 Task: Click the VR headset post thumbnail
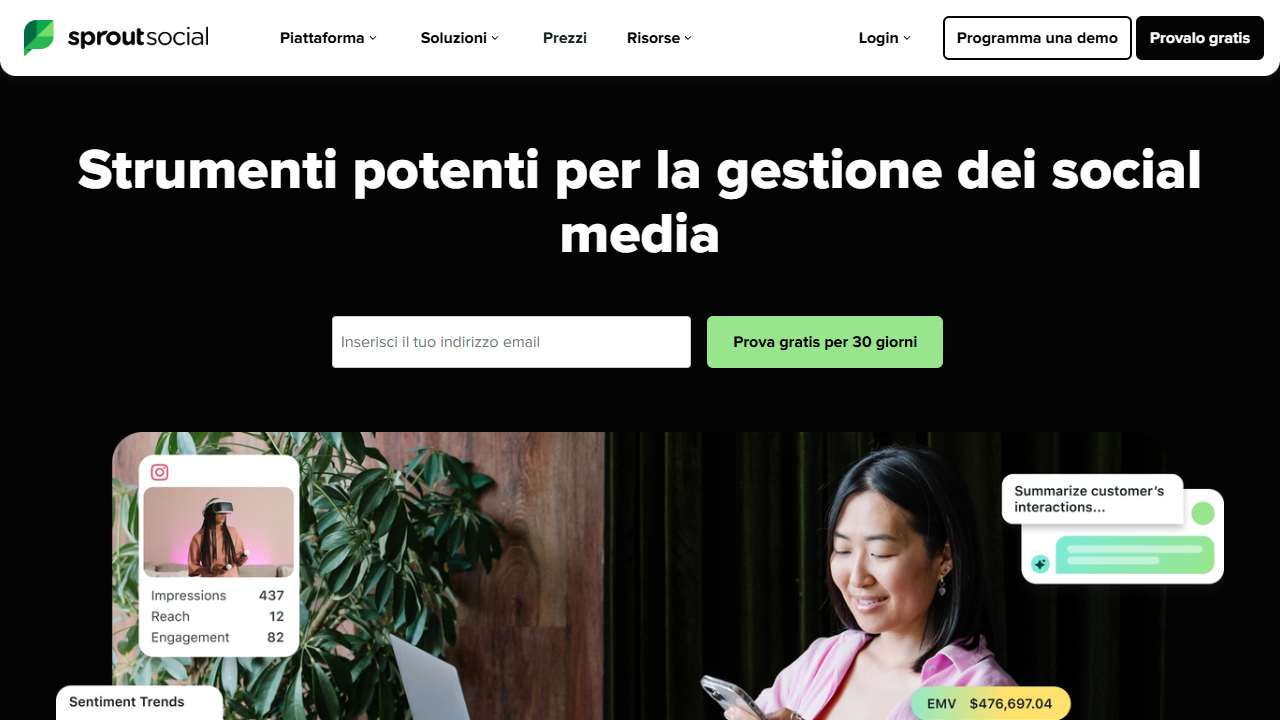coord(219,532)
